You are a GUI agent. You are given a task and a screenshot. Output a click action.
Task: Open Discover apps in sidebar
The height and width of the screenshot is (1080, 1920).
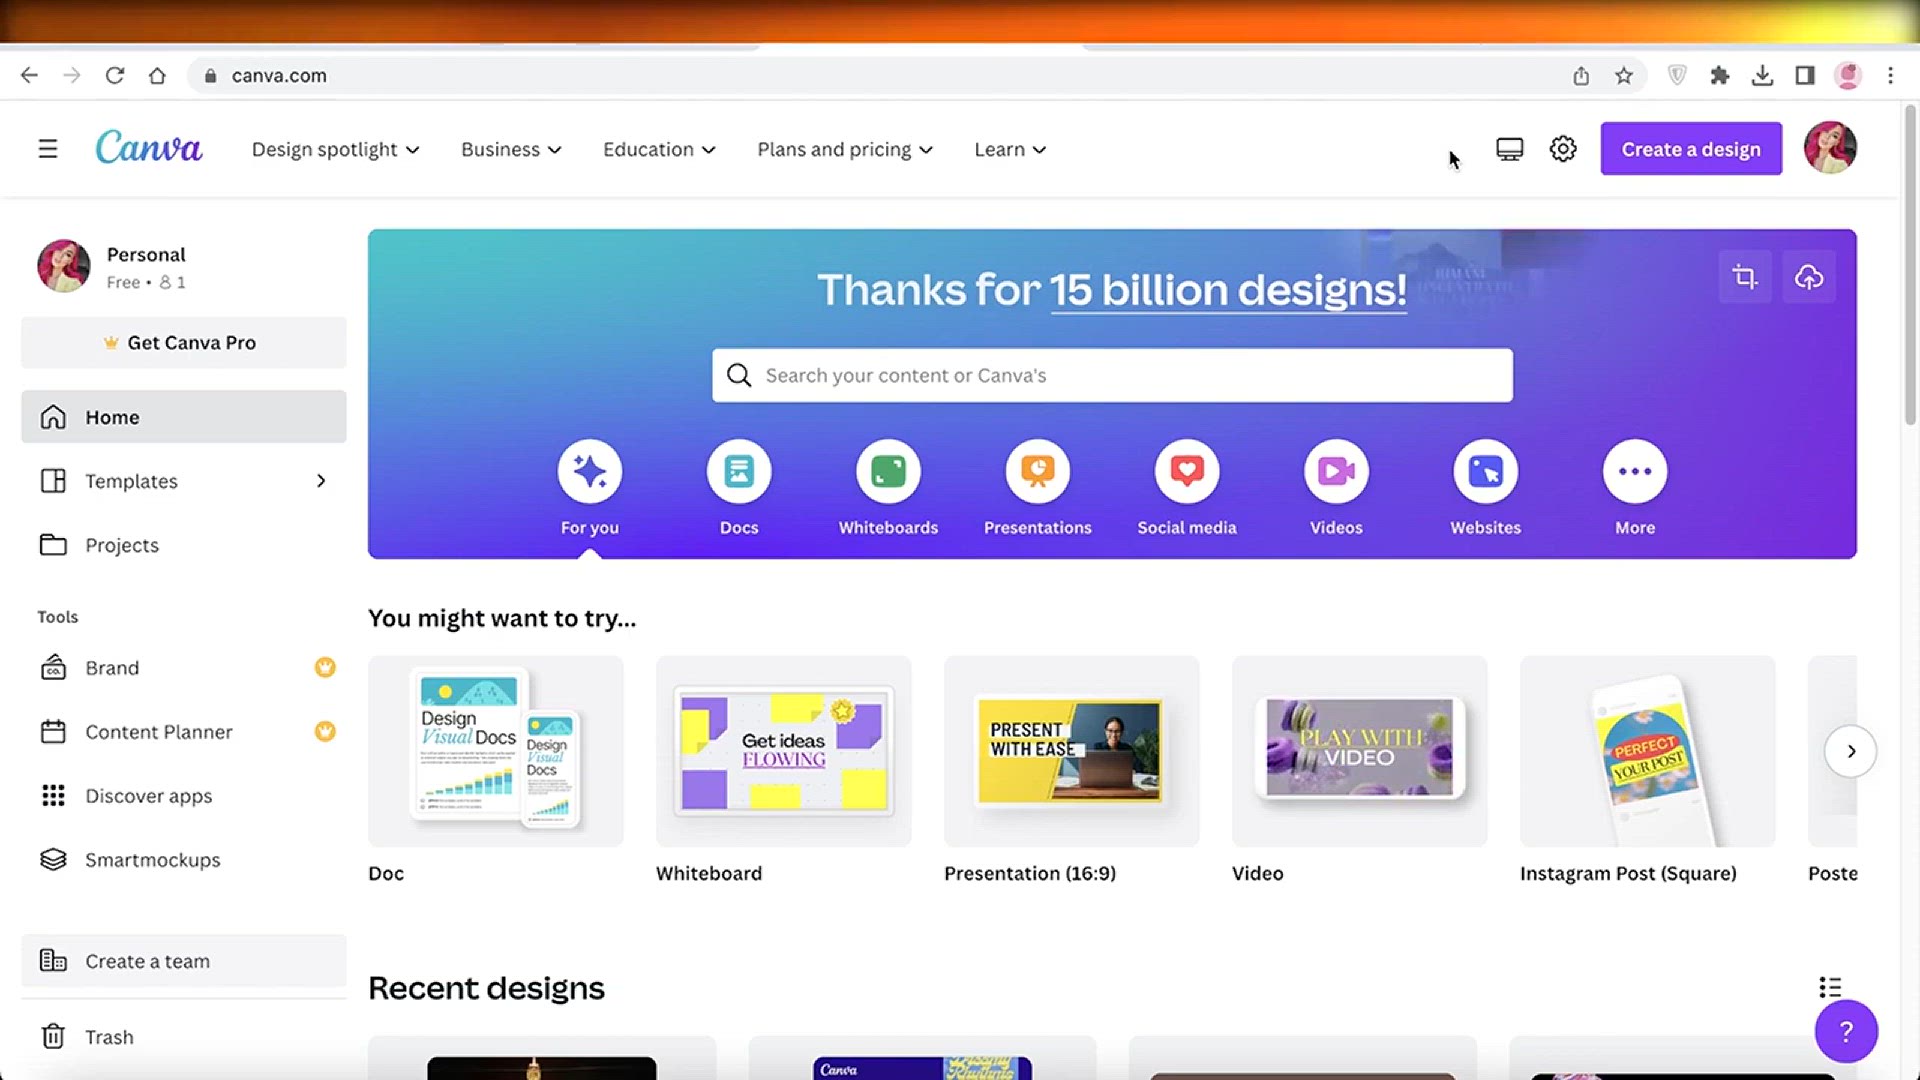(184, 795)
